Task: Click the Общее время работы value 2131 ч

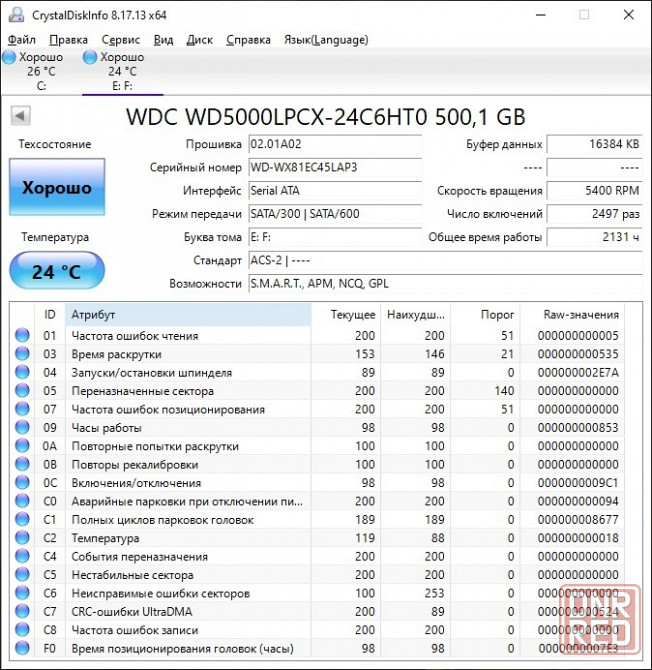Action: coord(594,237)
